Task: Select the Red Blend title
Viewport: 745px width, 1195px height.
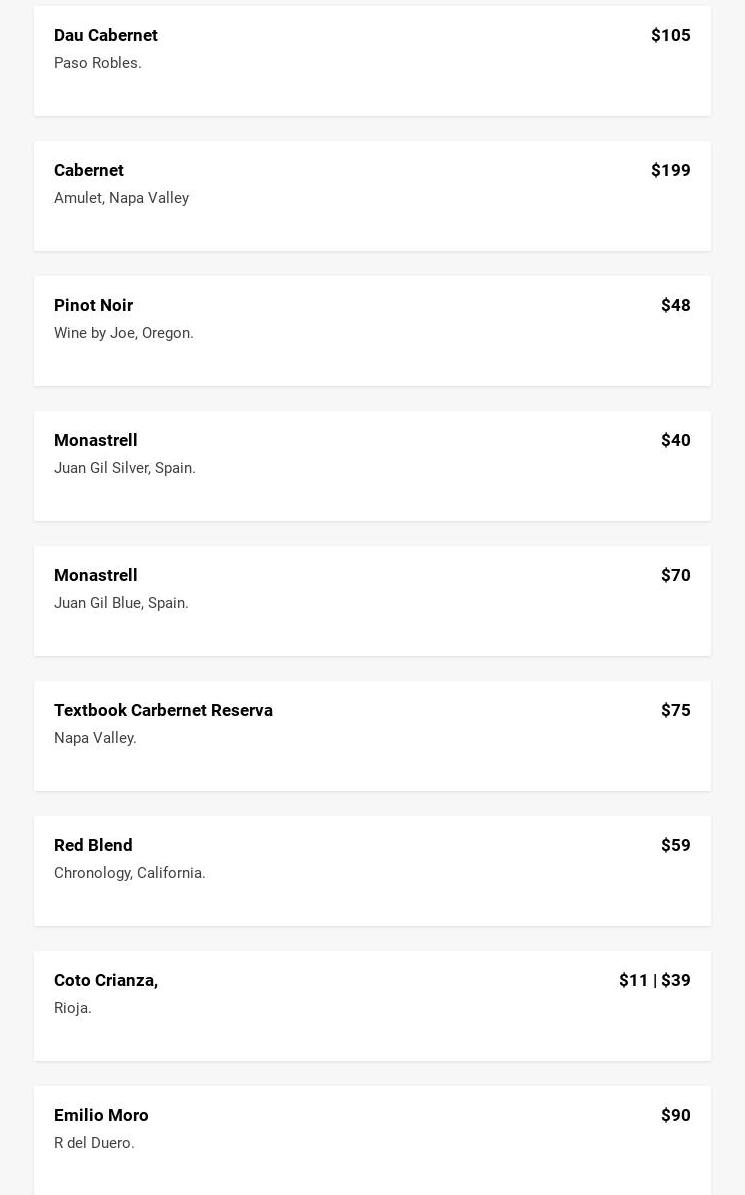Action: click(93, 845)
